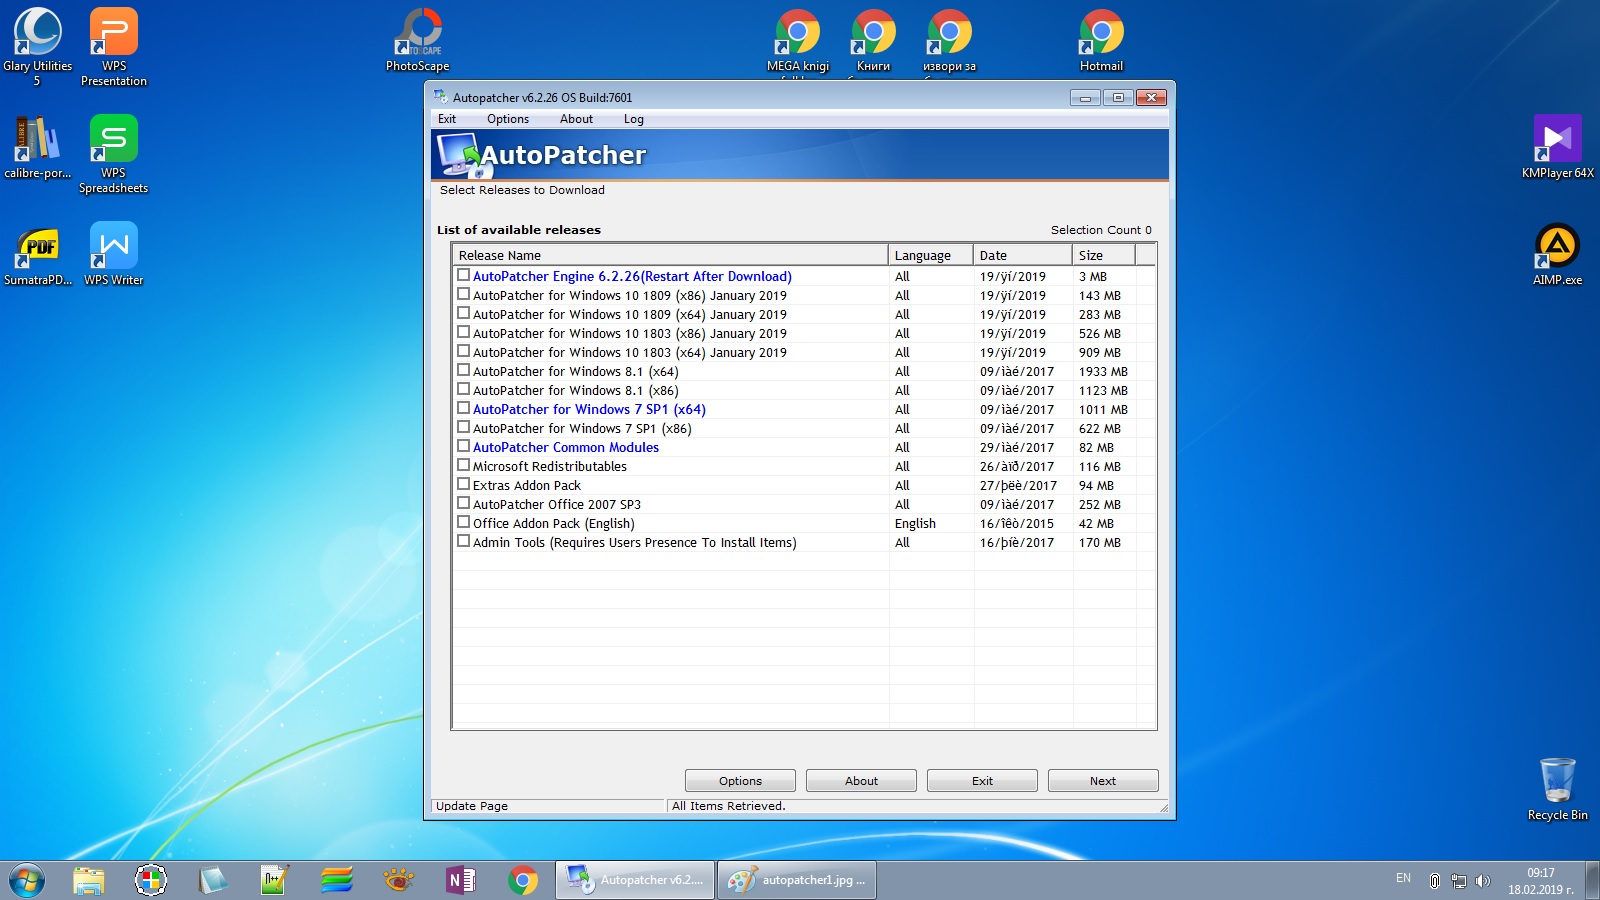Open Glary Utilities 5 desktop shortcut
This screenshot has height=900, width=1600.
pos(38,45)
